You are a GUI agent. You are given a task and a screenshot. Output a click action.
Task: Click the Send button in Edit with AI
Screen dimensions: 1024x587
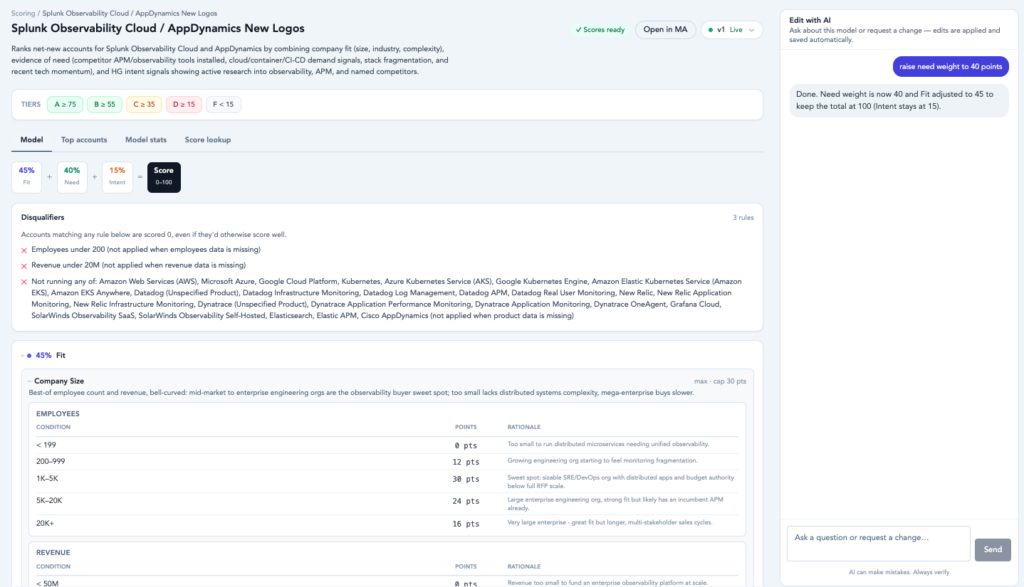click(993, 550)
